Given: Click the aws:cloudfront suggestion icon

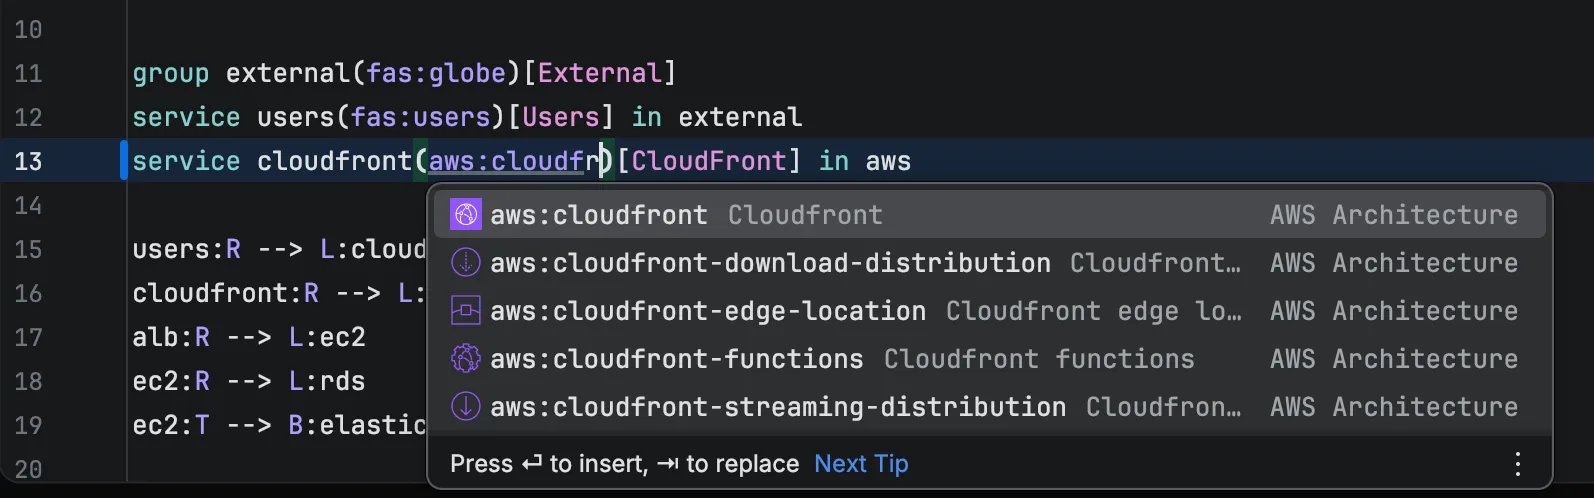Looking at the screenshot, I should [465, 215].
